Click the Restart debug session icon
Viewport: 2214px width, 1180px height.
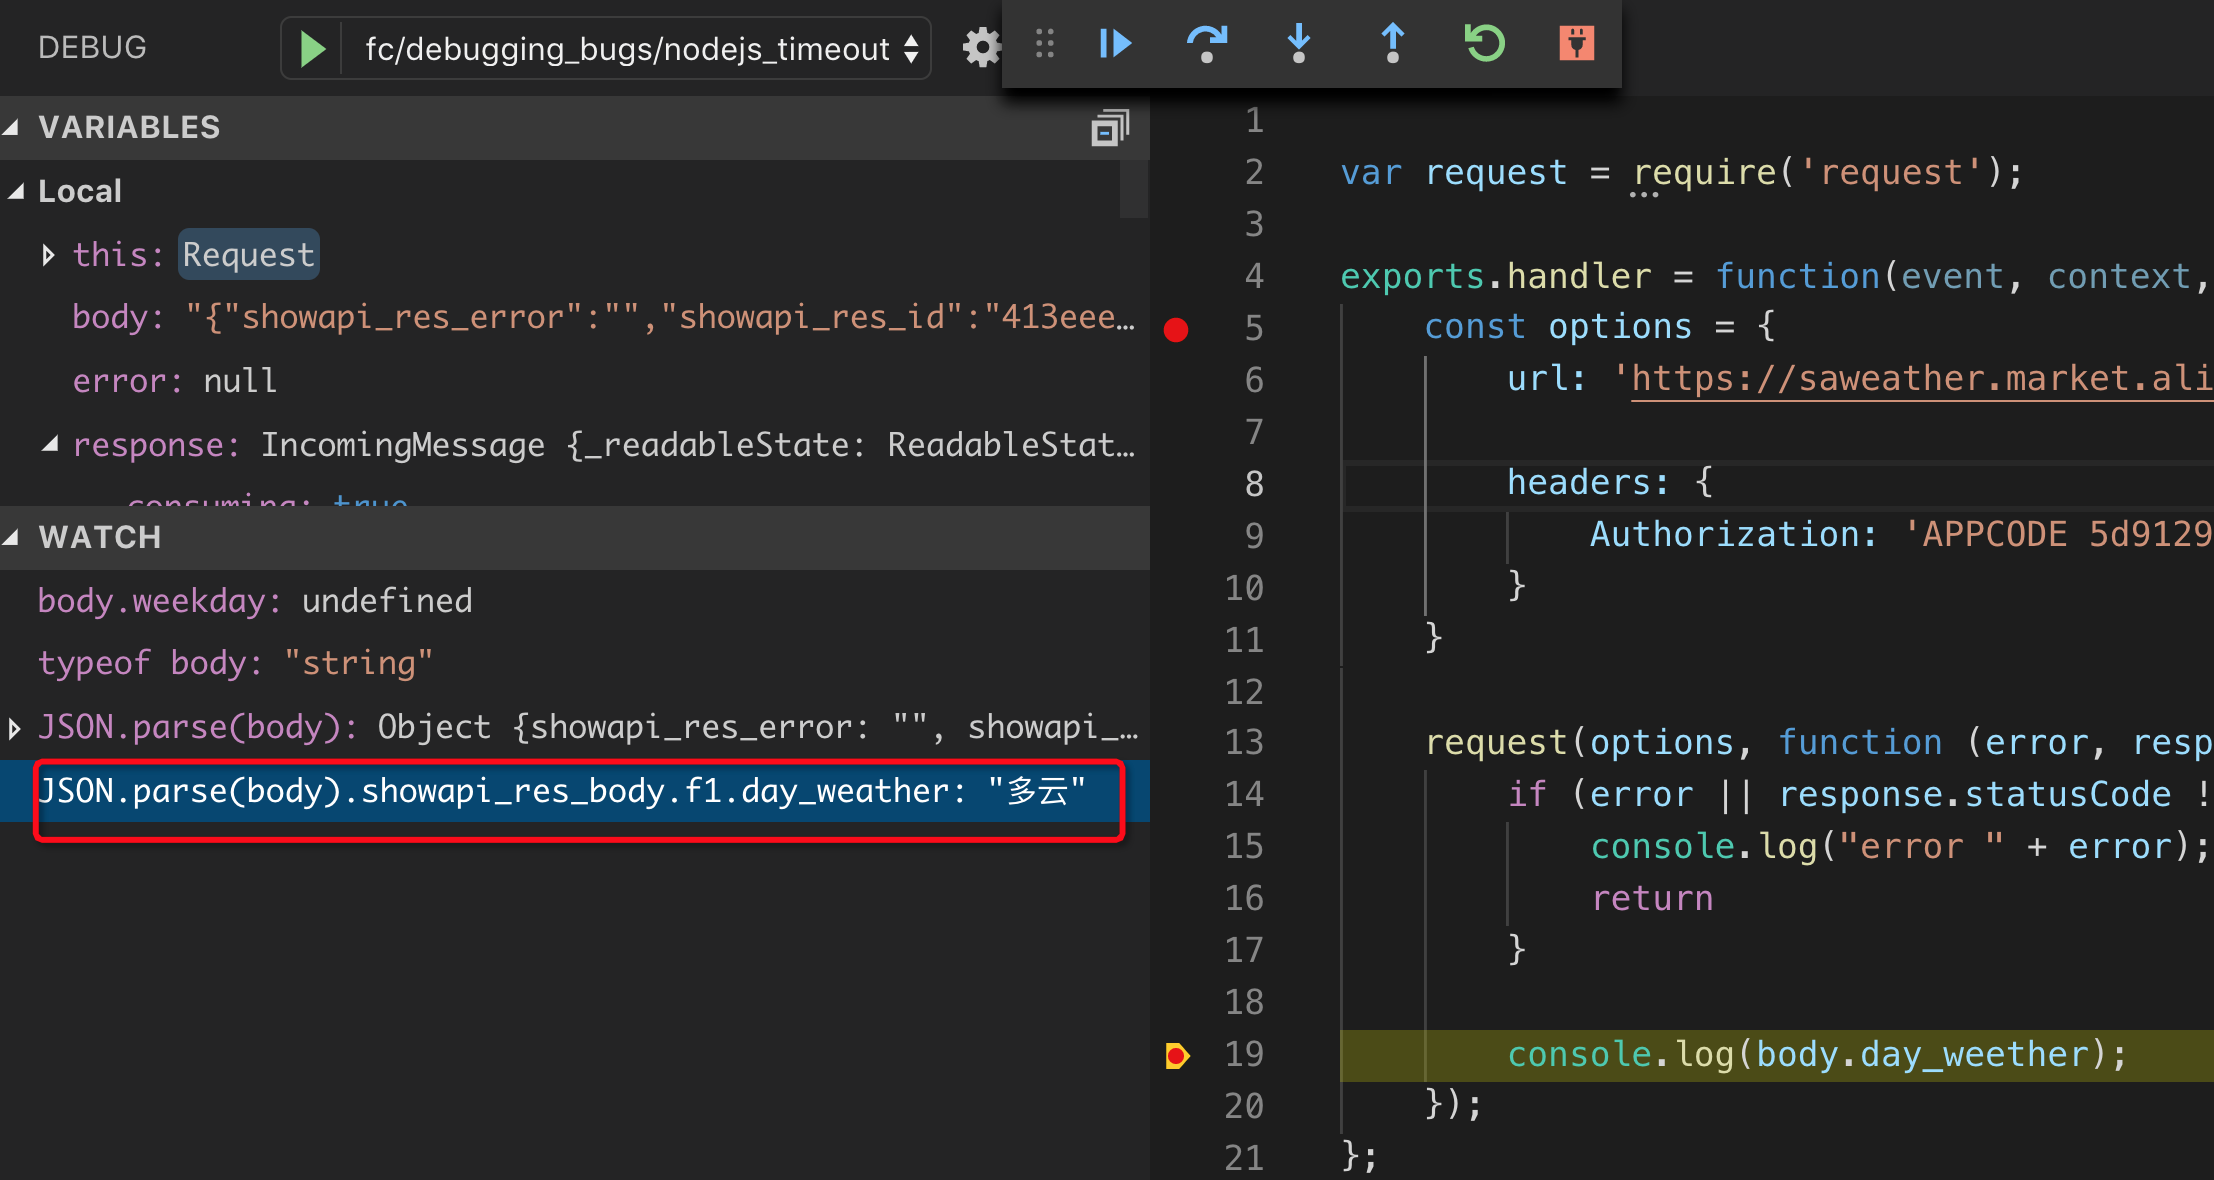(1482, 44)
